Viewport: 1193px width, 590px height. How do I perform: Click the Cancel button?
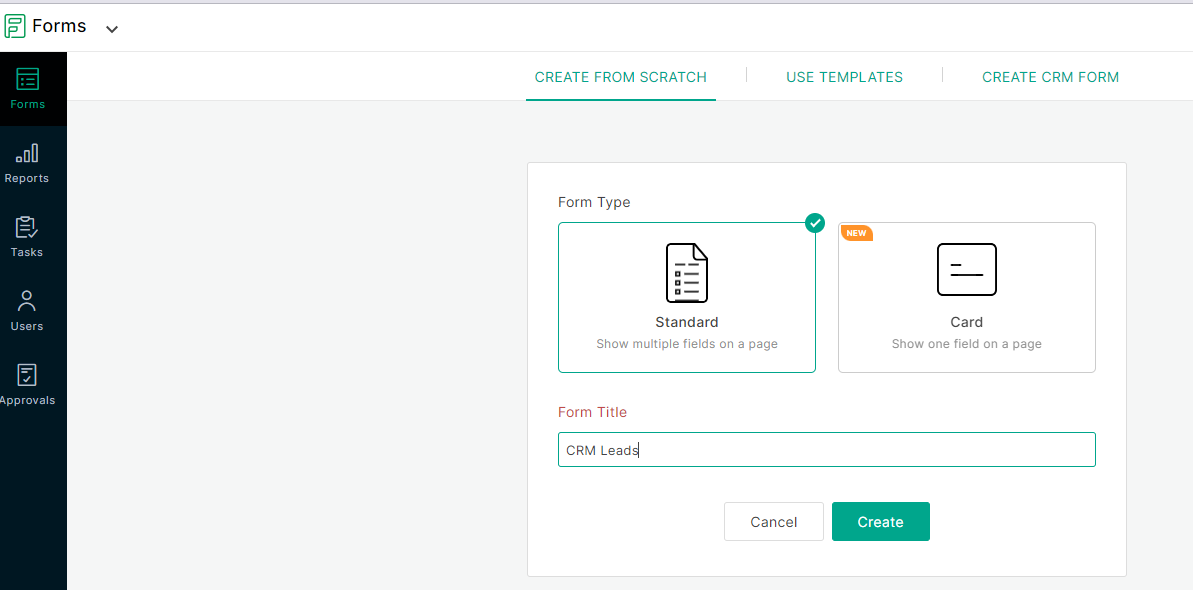773,521
